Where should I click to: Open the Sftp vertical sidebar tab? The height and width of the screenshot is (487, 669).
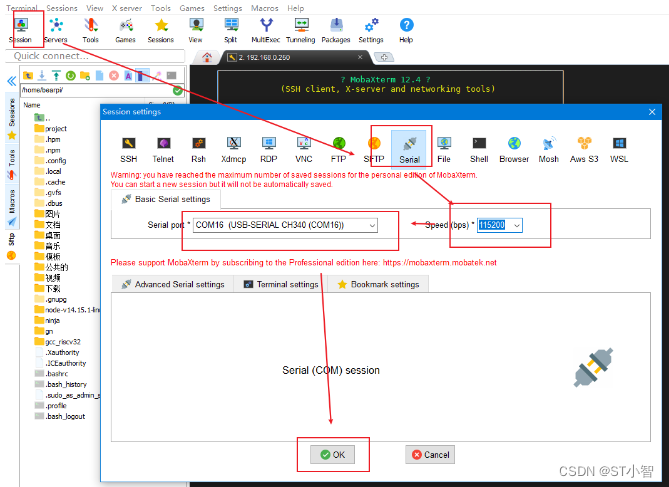(x=12, y=246)
